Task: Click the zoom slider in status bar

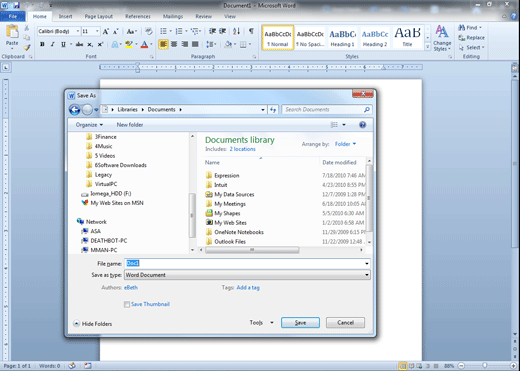Action: point(485,366)
